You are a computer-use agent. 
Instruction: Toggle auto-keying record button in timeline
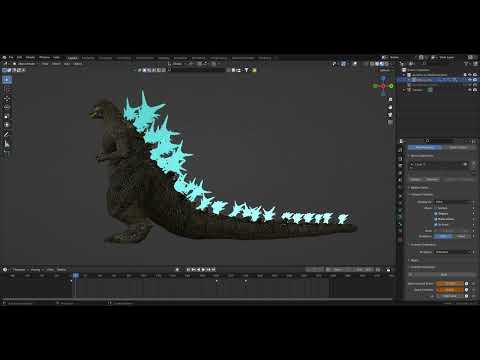click(x=177, y=269)
